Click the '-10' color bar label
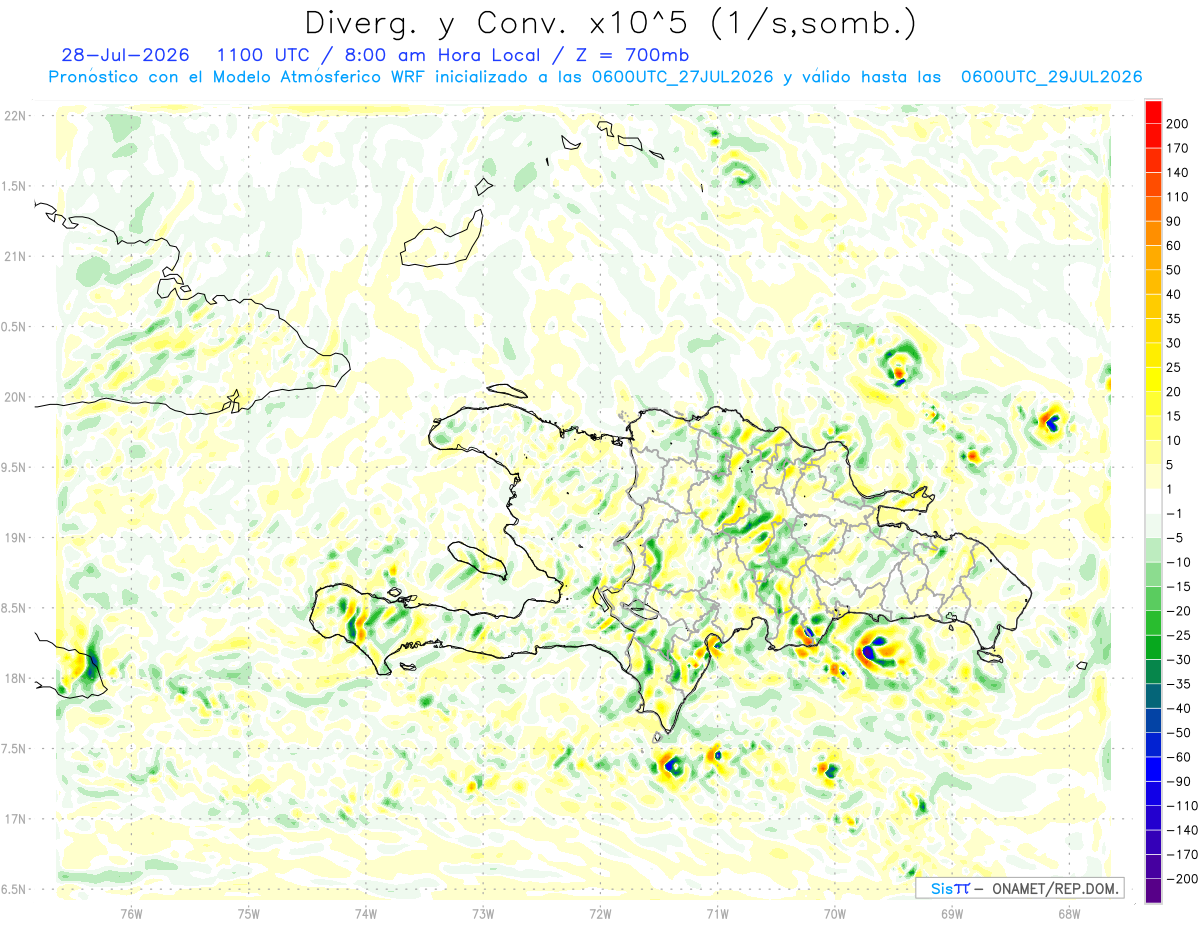The image size is (1200, 927). click(1180, 562)
